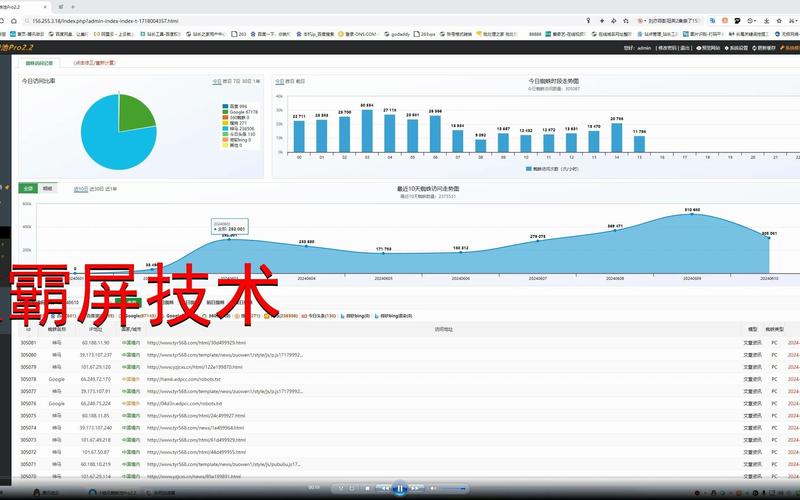Stop playback with the square stop button
This screenshot has width=800, height=500.
368,488
